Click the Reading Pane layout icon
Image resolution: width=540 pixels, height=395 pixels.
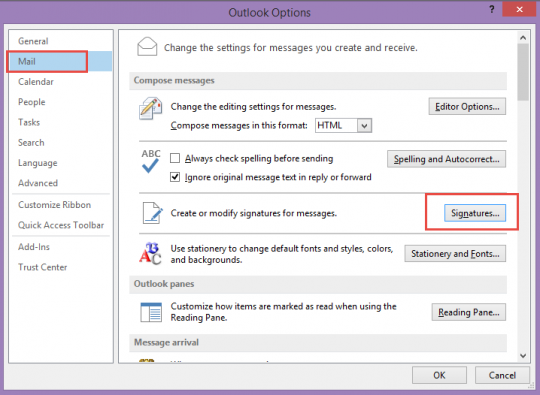click(x=151, y=312)
